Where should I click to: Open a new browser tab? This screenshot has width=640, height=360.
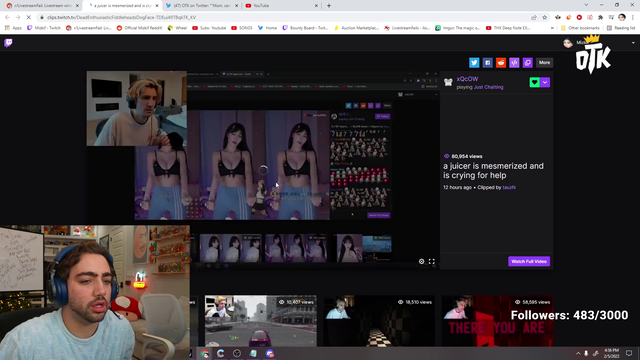pos(329,6)
